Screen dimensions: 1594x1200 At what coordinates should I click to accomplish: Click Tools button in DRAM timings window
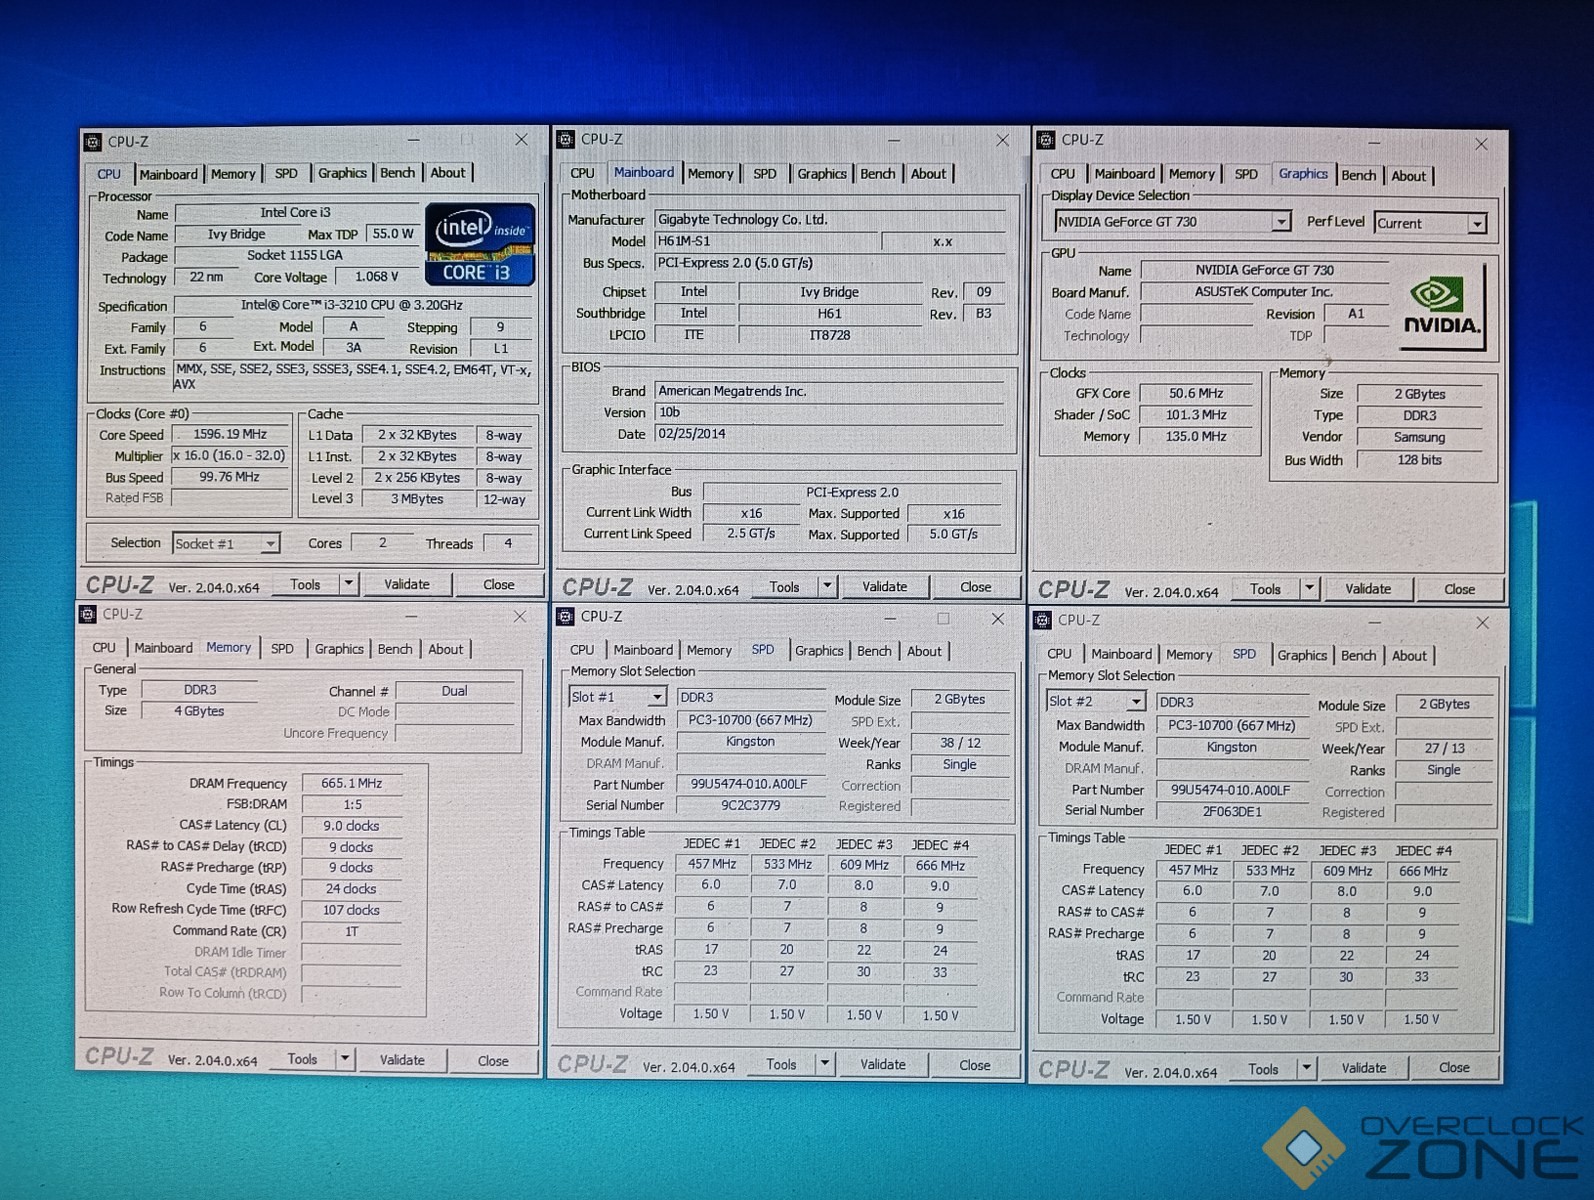point(302,1060)
